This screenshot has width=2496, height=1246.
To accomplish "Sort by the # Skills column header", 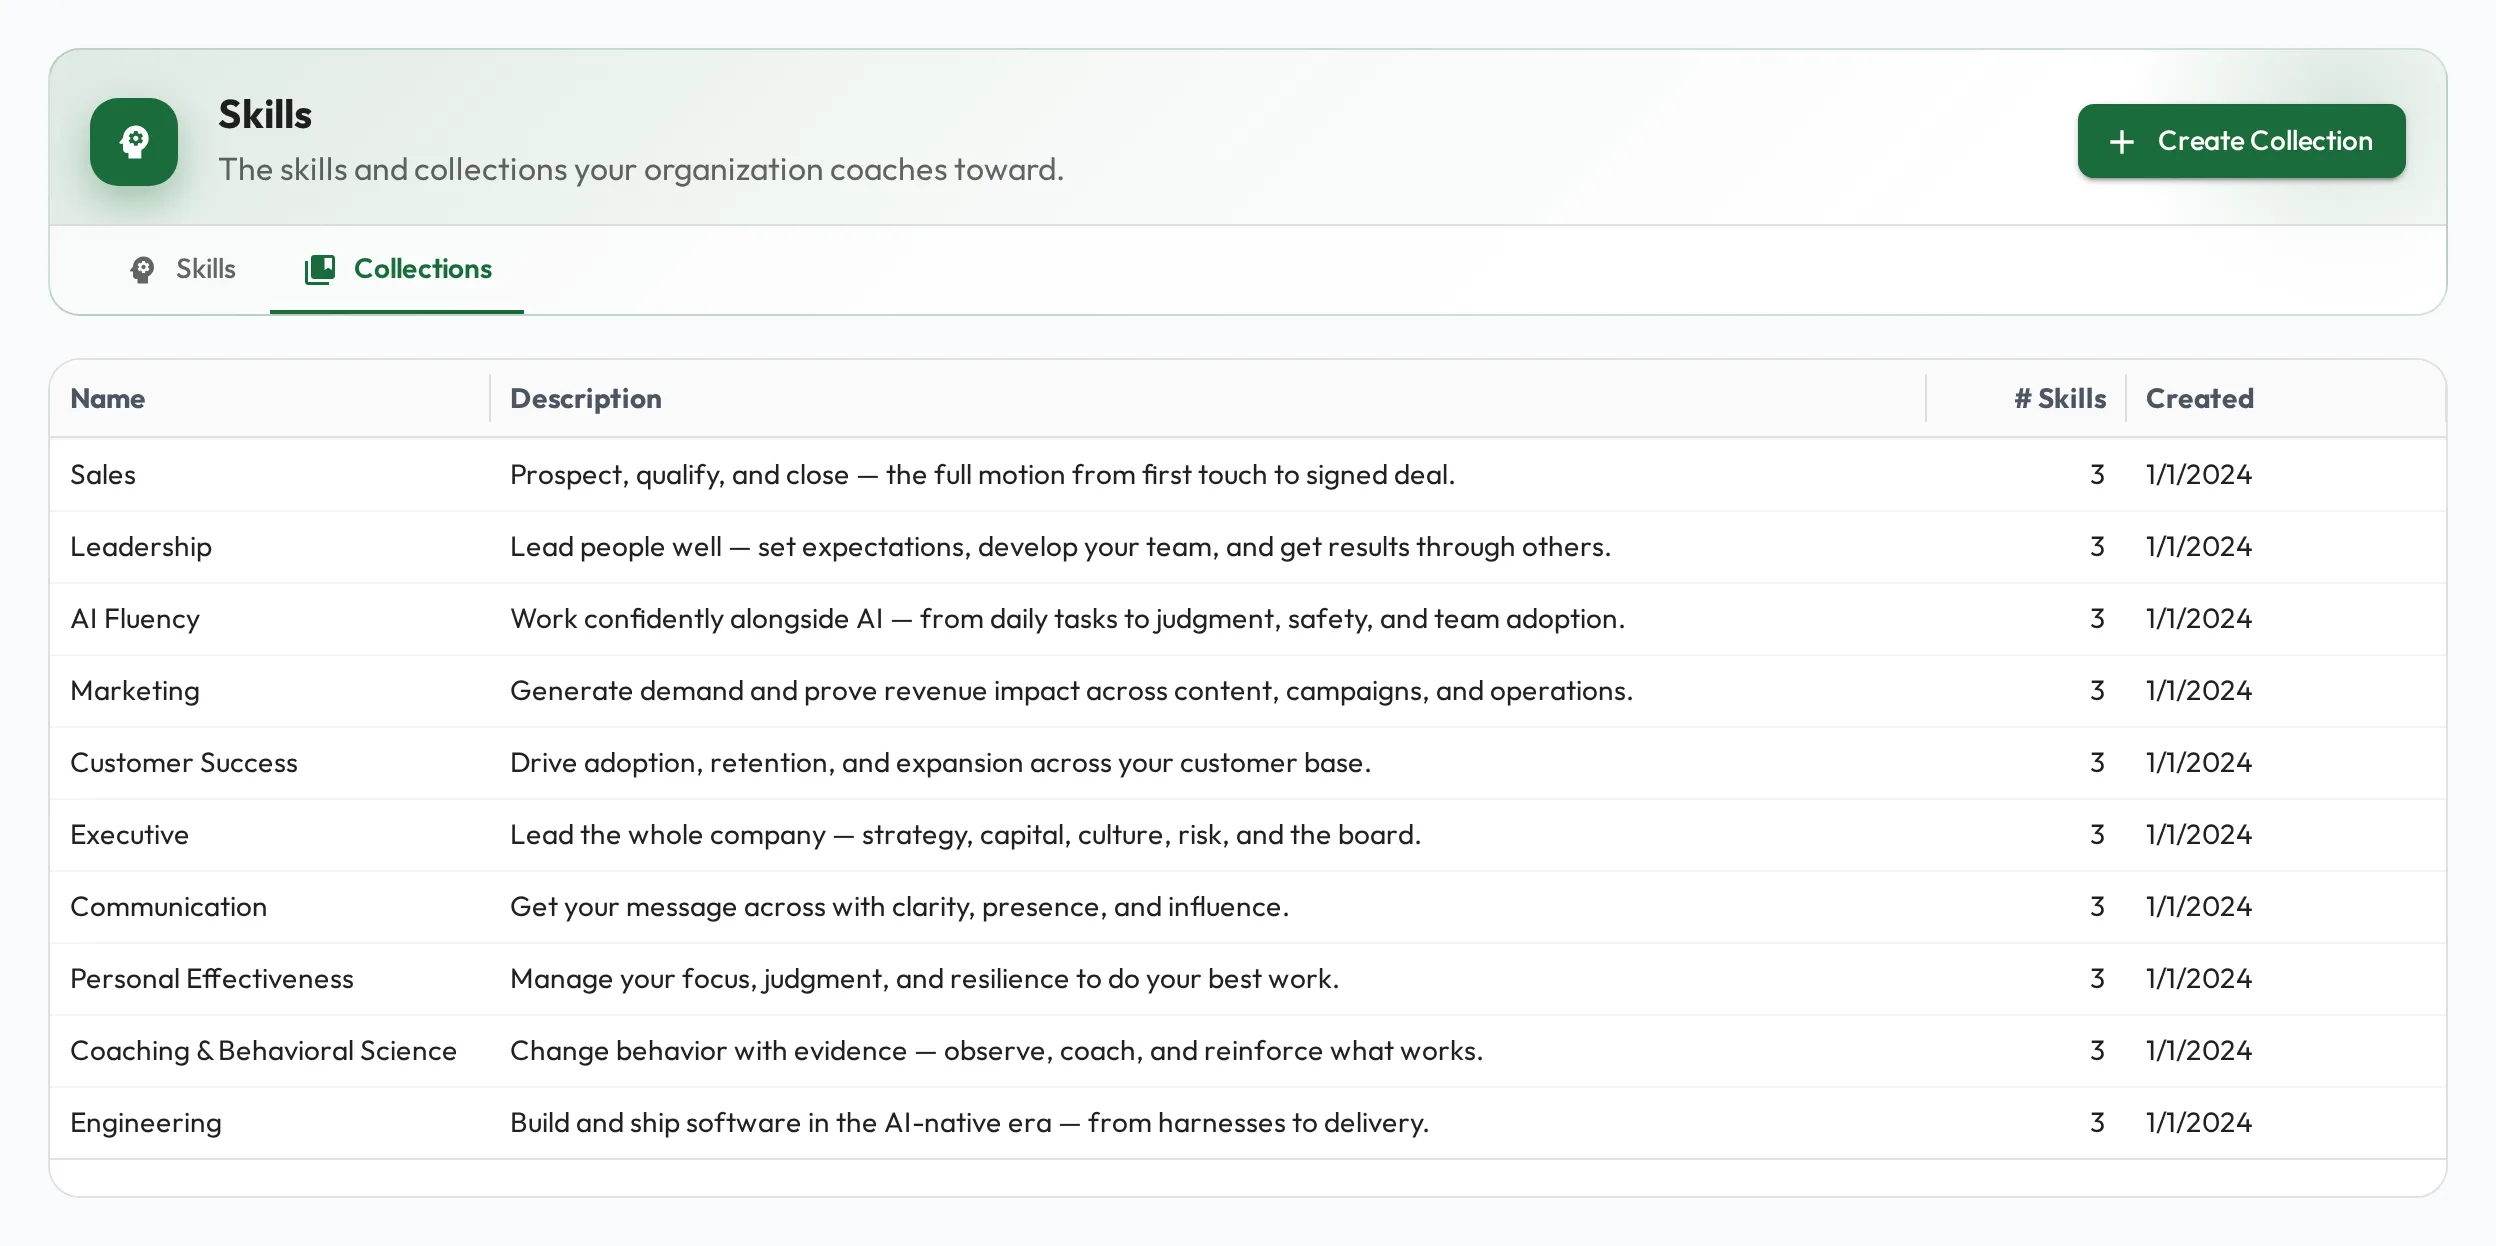I will point(2060,398).
